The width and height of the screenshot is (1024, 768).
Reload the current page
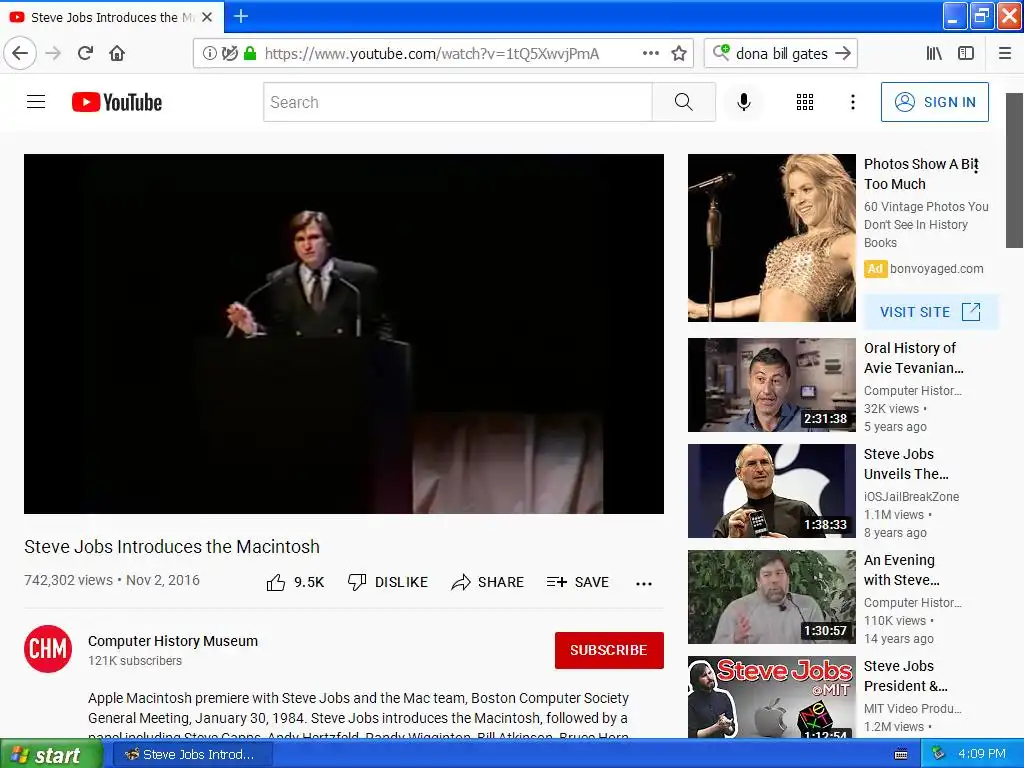pyautogui.click(x=86, y=53)
